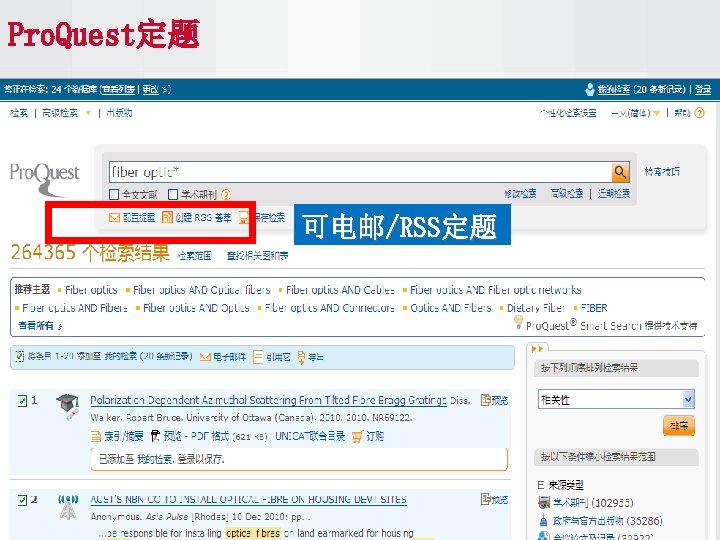The width and height of the screenshot is (720, 540).
Task: Collapse the sidebar with orange double arrows
Action: (x=537, y=349)
